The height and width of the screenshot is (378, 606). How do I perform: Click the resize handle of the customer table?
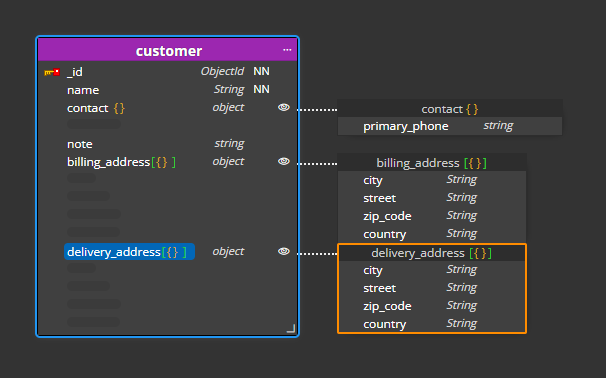(291, 329)
